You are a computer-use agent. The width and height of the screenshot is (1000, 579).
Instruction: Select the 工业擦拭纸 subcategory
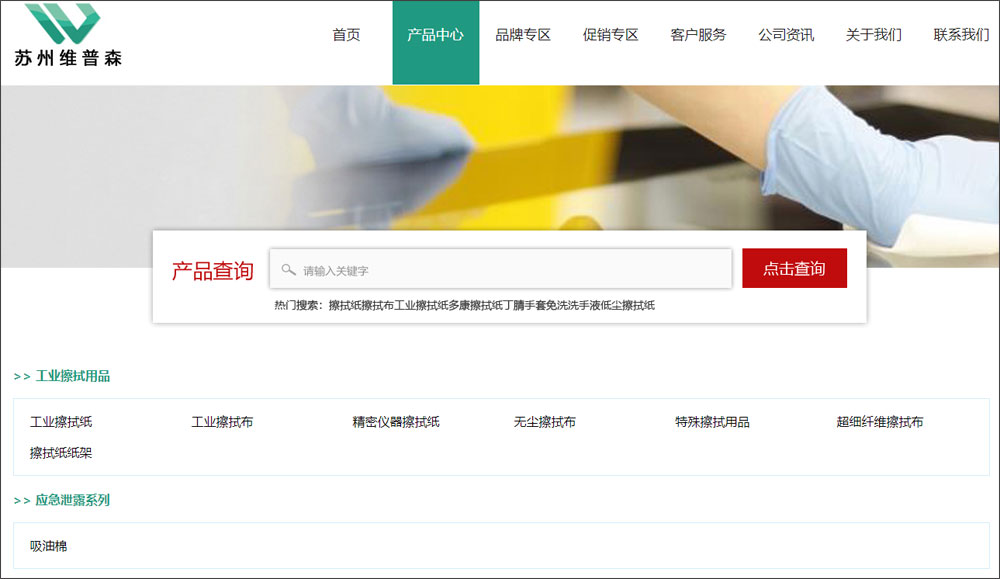click(x=61, y=422)
